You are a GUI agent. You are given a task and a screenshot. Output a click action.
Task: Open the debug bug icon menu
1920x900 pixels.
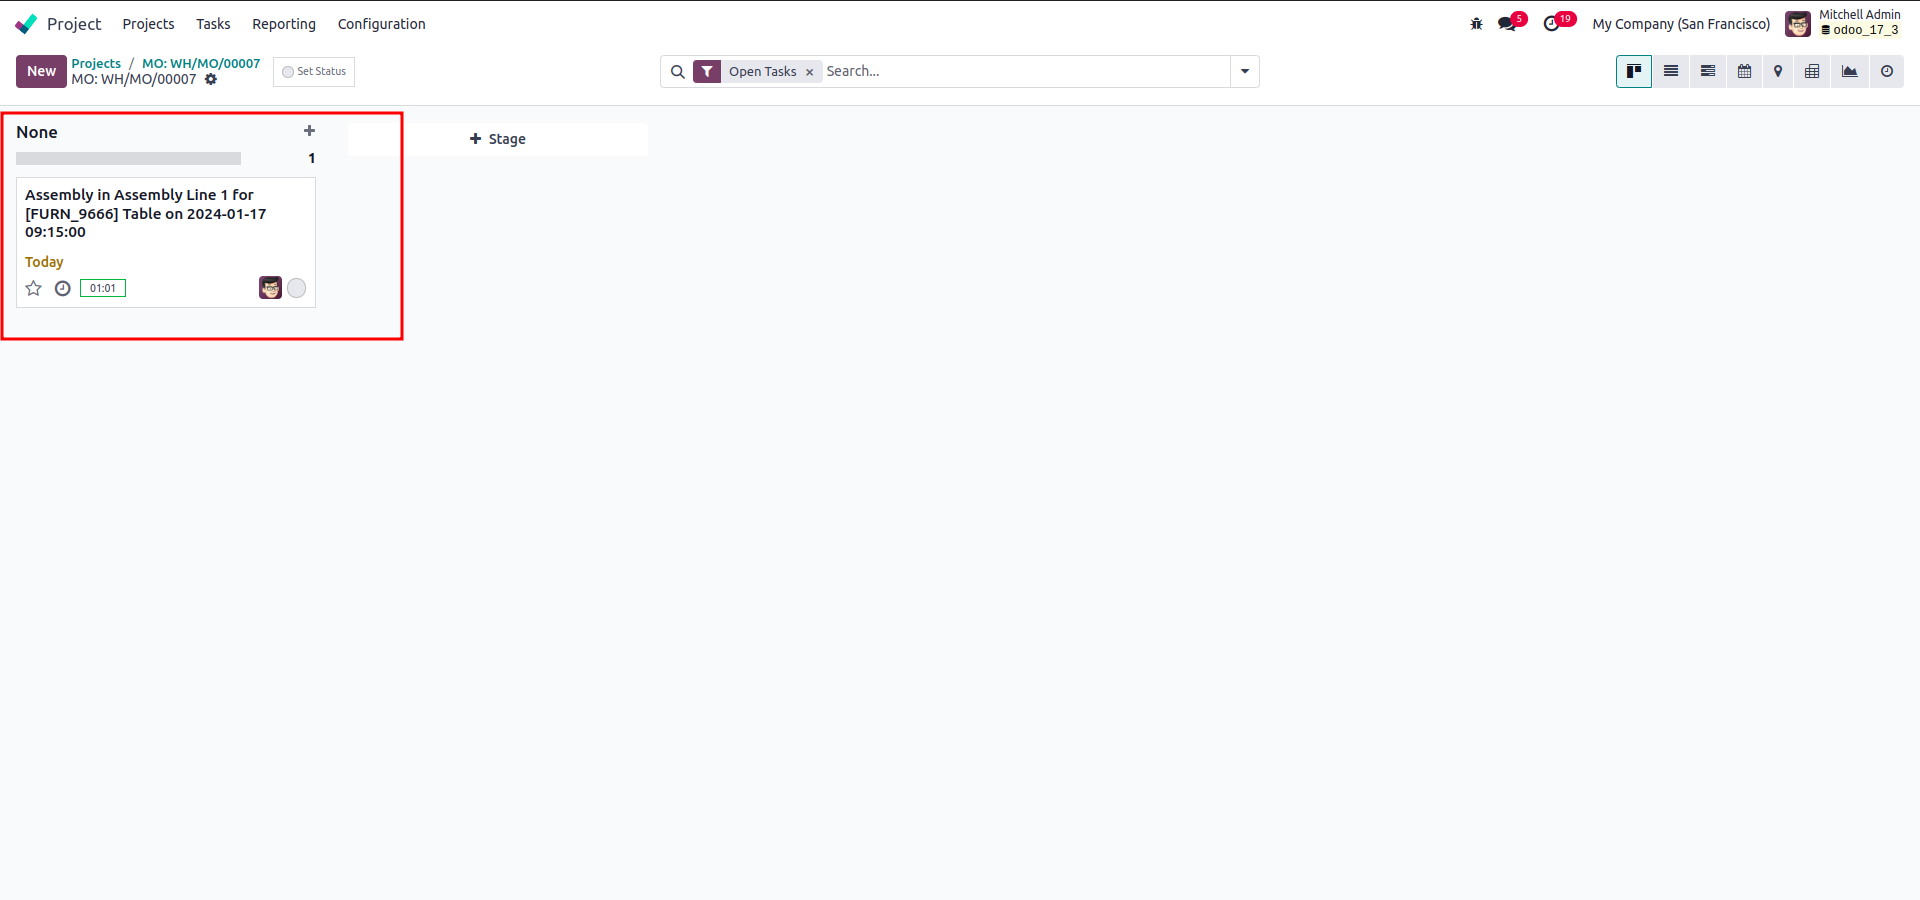coord(1476,24)
